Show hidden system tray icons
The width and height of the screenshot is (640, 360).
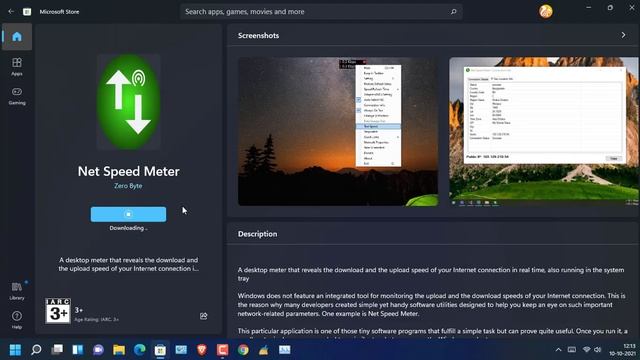pyautogui.click(x=558, y=350)
